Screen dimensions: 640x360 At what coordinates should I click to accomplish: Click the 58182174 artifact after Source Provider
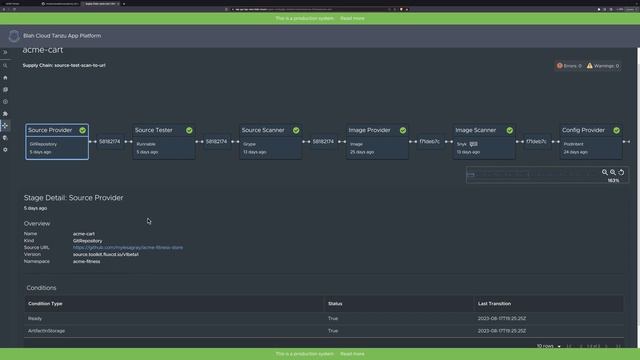pyautogui.click(x=110, y=142)
